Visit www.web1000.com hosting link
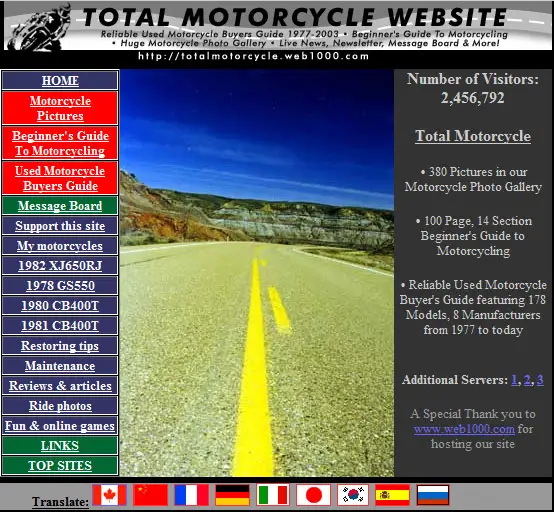Image resolution: width=554 pixels, height=512 pixels. pyautogui.click(x=464, y=429)
